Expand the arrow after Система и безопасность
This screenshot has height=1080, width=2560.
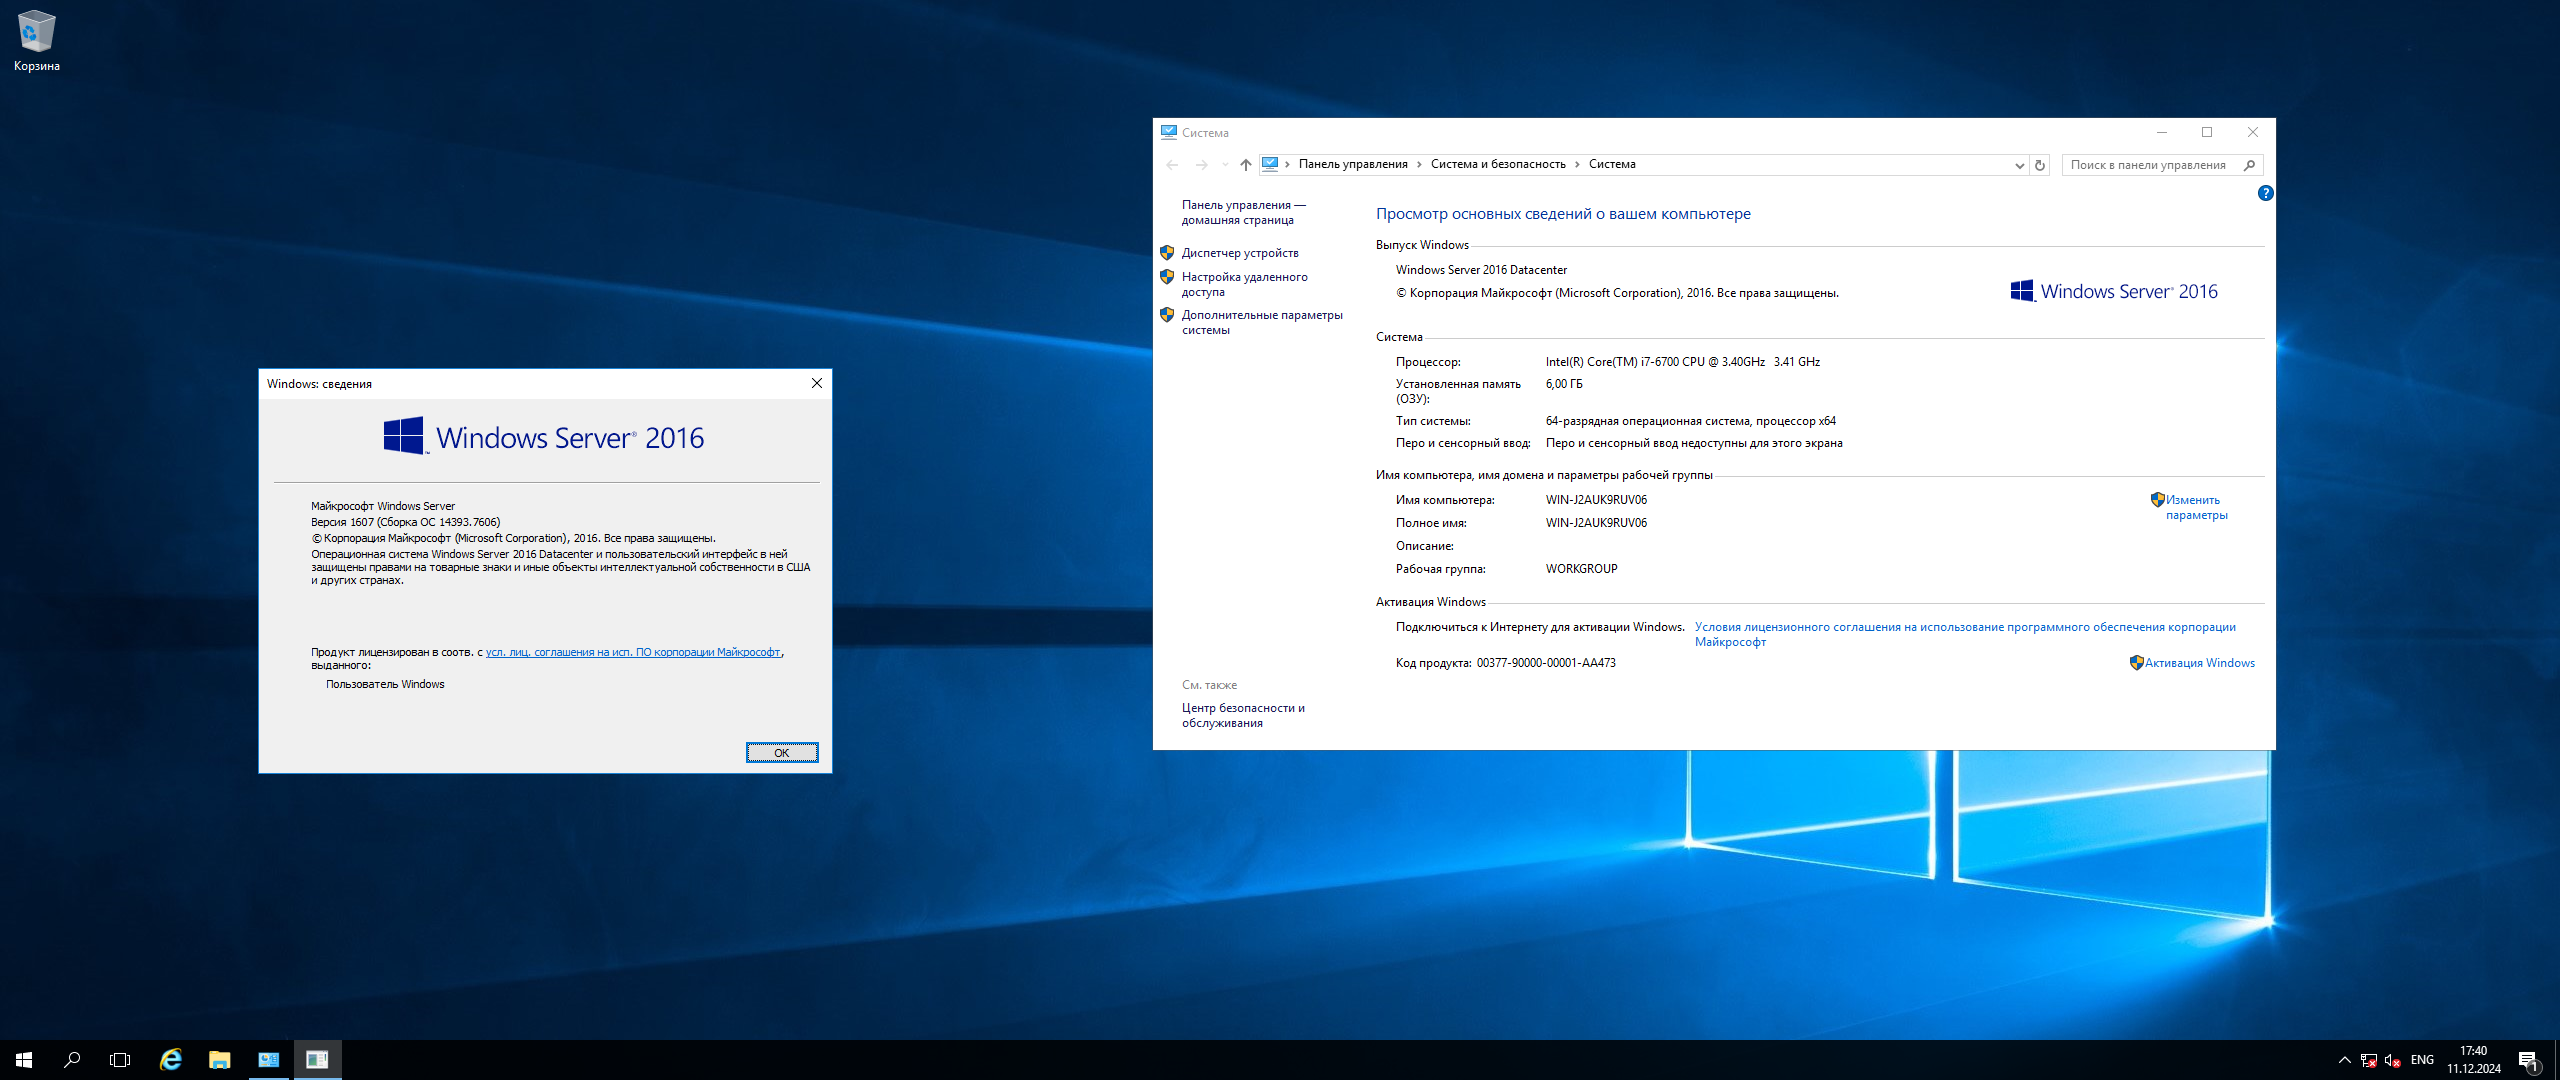1577,164
